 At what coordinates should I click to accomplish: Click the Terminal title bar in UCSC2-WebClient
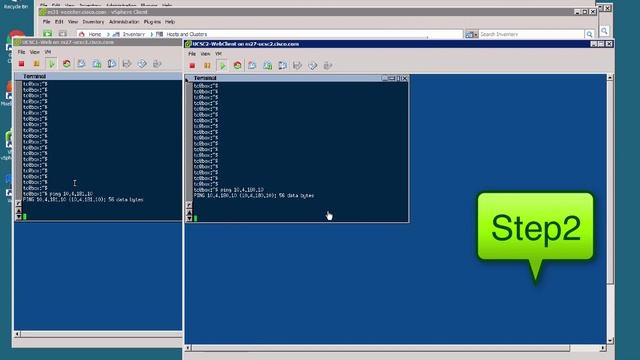point(297,78)
